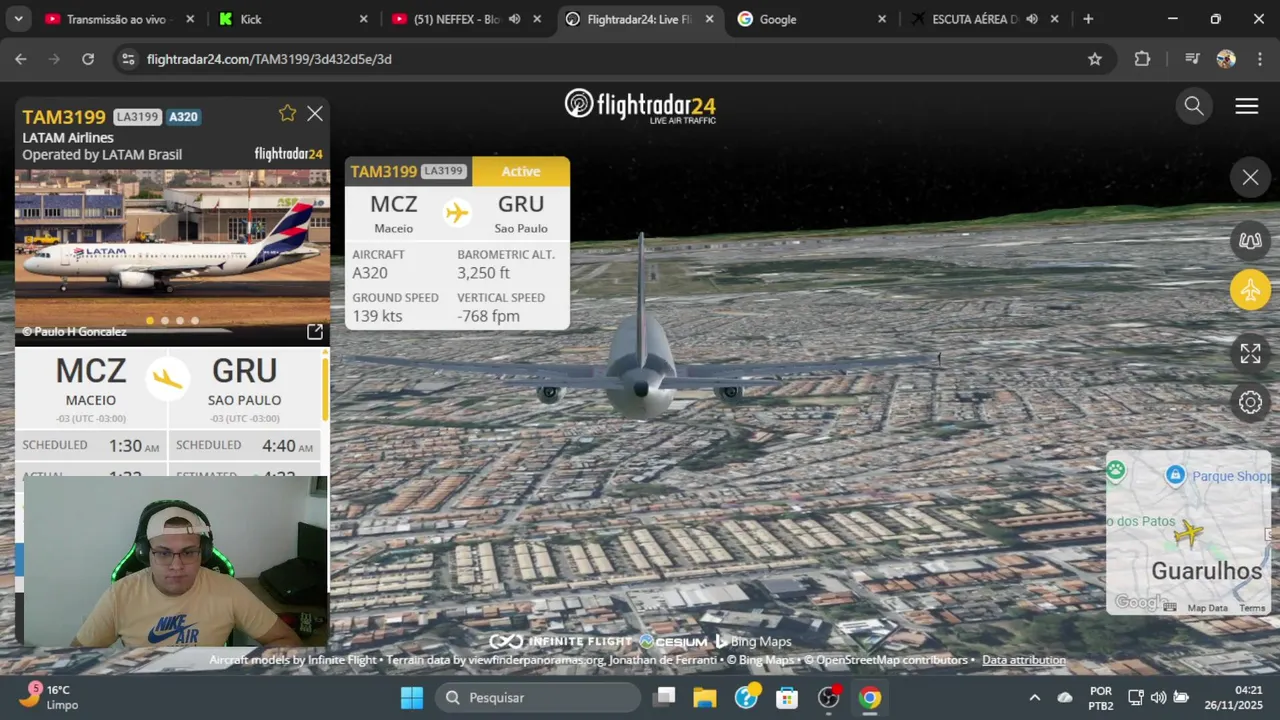The height and width of the screenshot is (720, 1280).
Task: Expand the tab search dropdown arrow
Action: point(18,19)
